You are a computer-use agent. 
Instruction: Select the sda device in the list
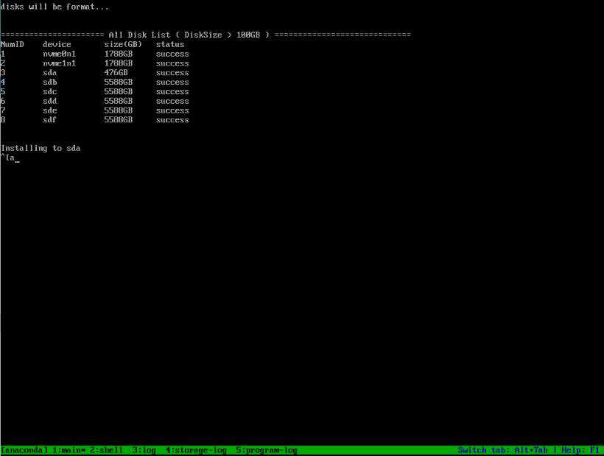tap(50, 73)
